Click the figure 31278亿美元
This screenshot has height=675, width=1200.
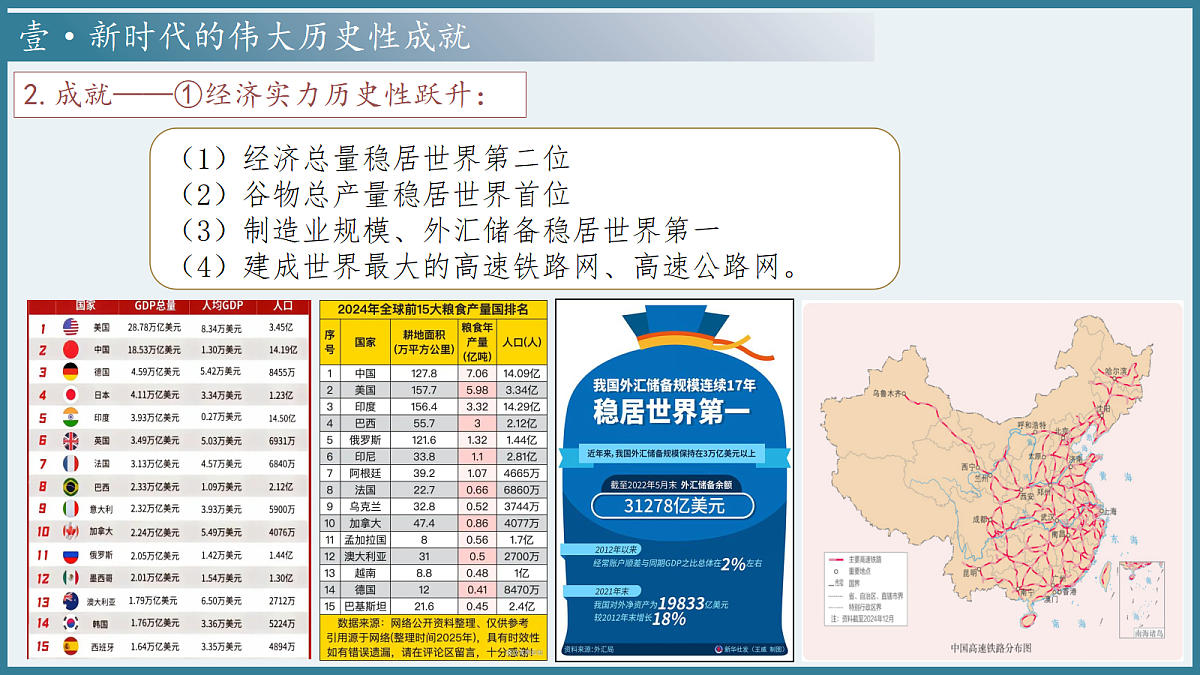coord(673,506)
